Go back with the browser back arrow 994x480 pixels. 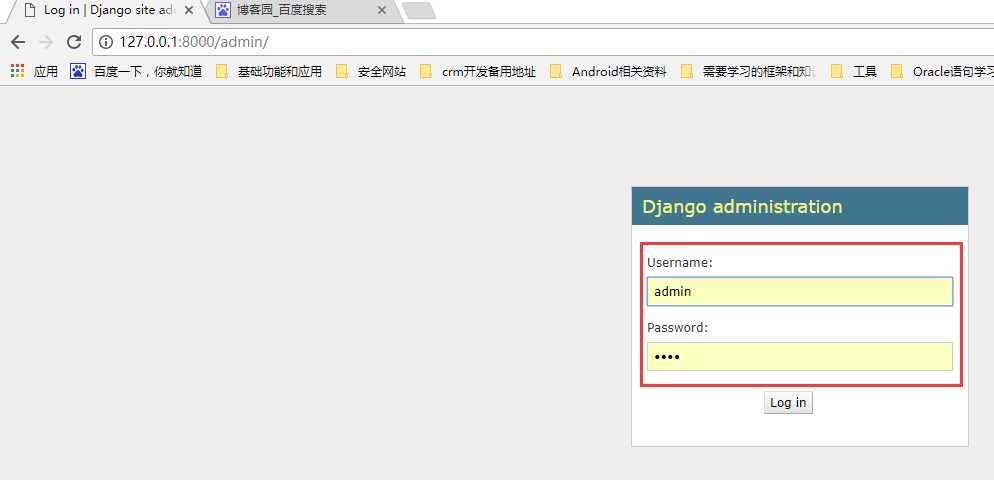tap(18, 42)
